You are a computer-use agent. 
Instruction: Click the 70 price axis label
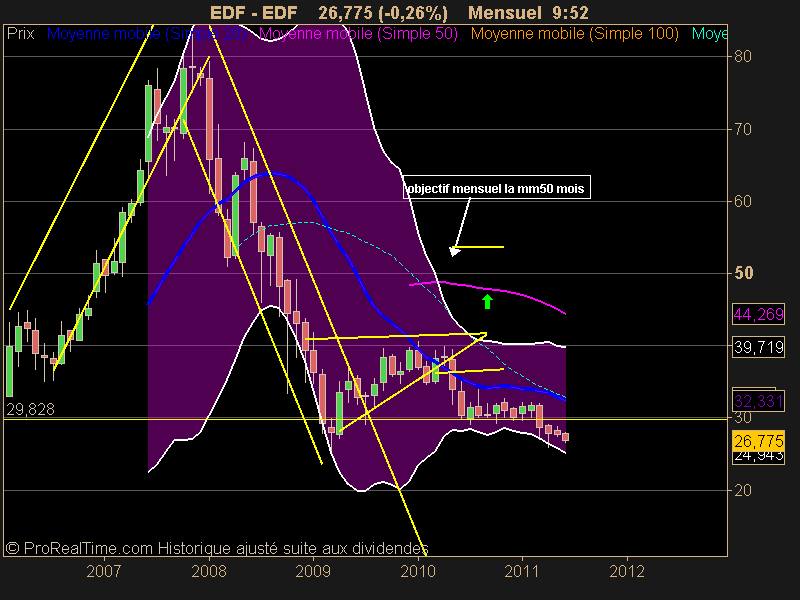tap(743, 129)
